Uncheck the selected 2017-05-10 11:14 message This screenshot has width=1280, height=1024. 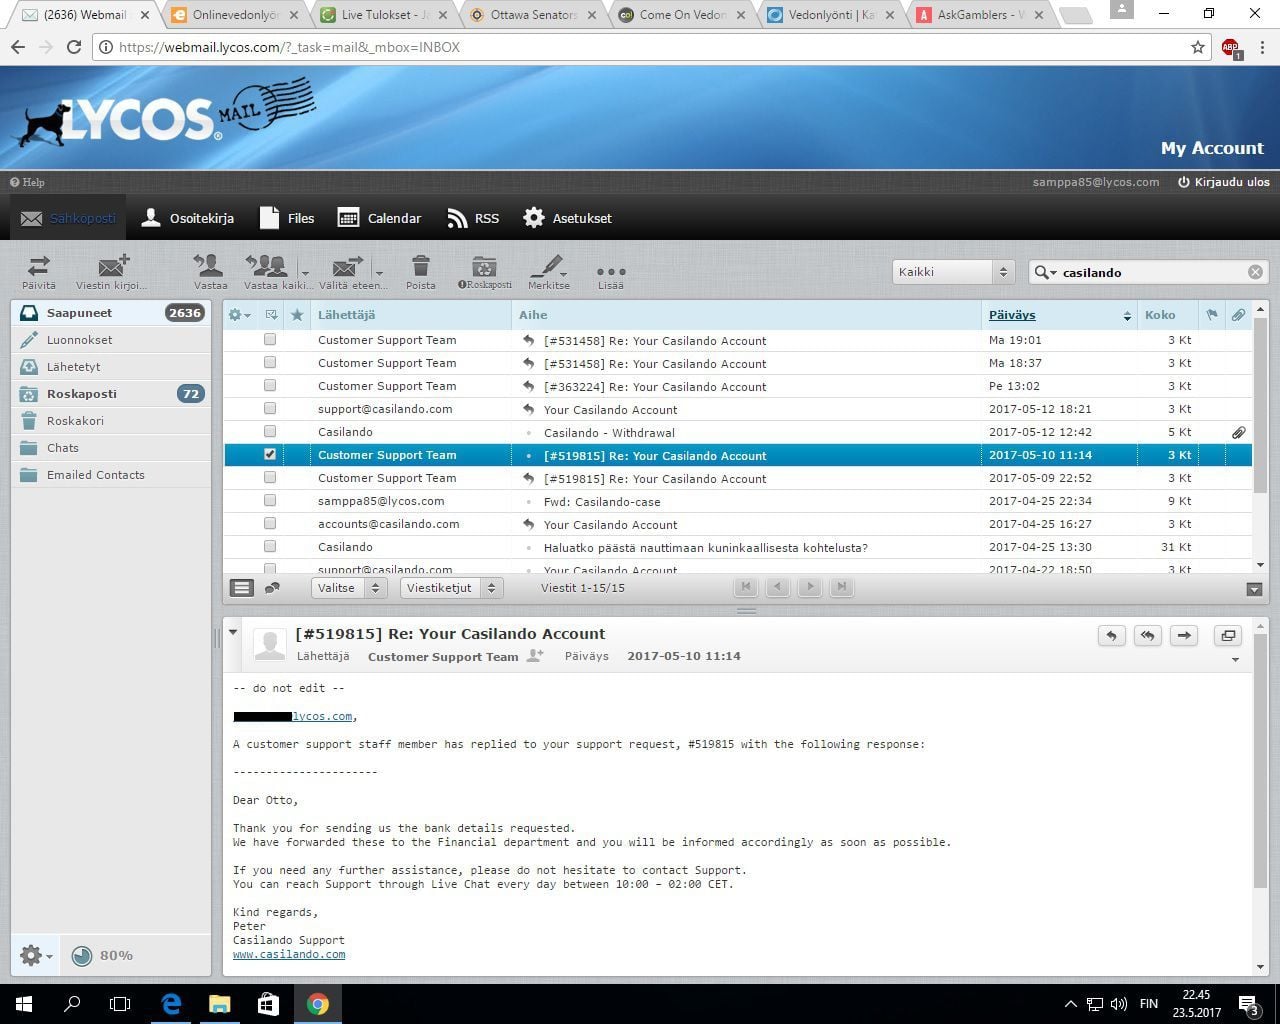point(270,455)
